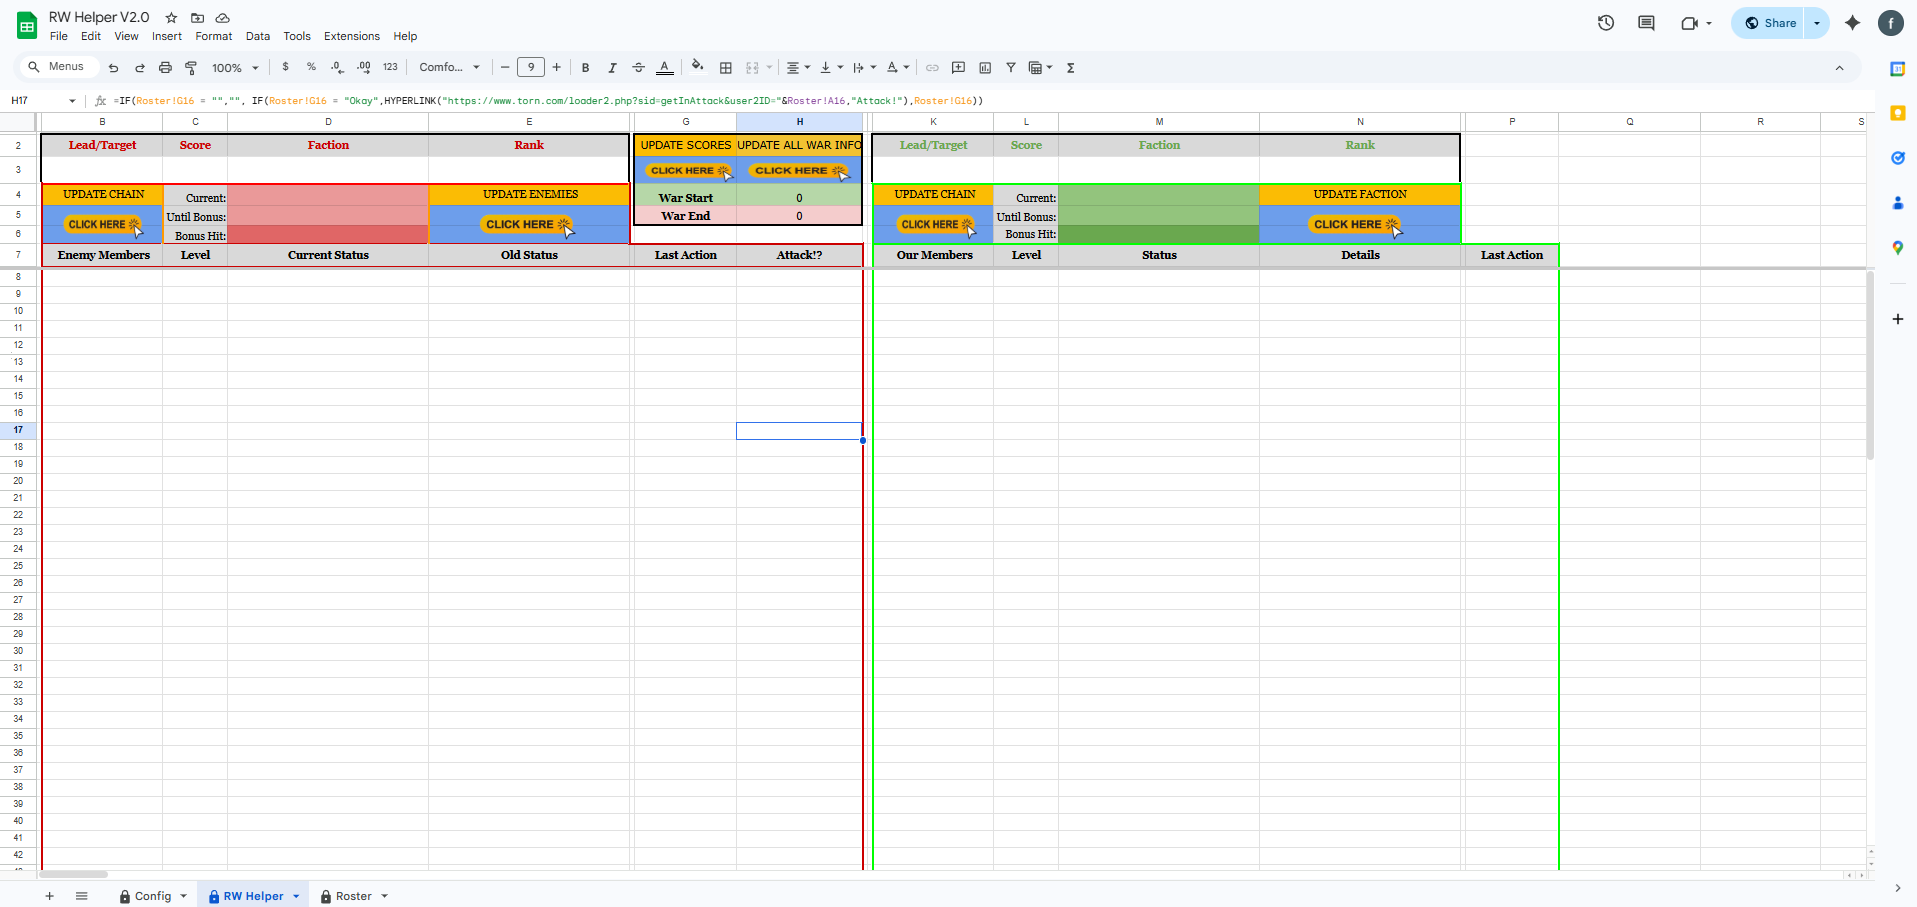Click the print icon in toolbar
1917x907 pixels.
pos(165,68)
